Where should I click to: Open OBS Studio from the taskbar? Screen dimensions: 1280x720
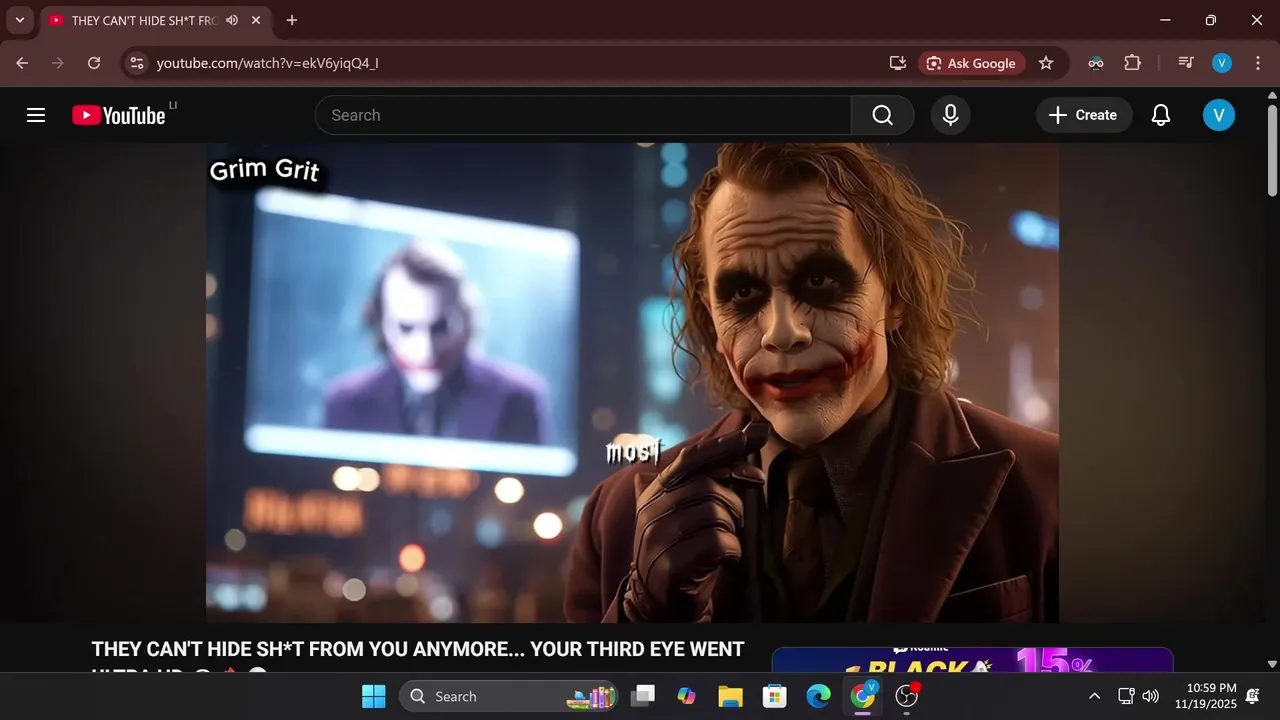click(x=907, y=696)
